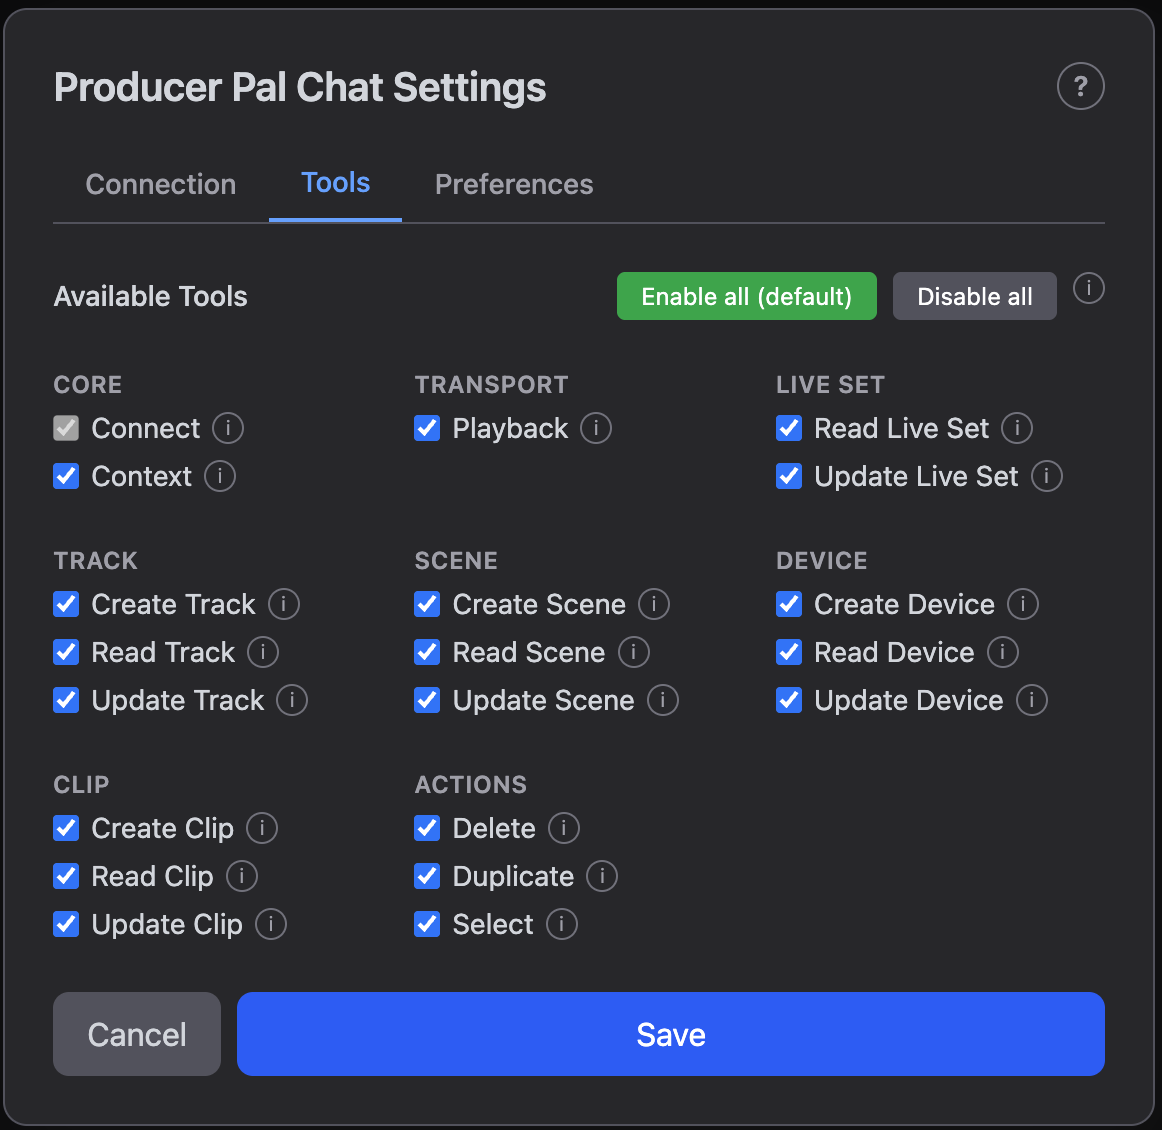Open info for the Duplicate action
1162x1130 pixels.
[x=602, y=876]
